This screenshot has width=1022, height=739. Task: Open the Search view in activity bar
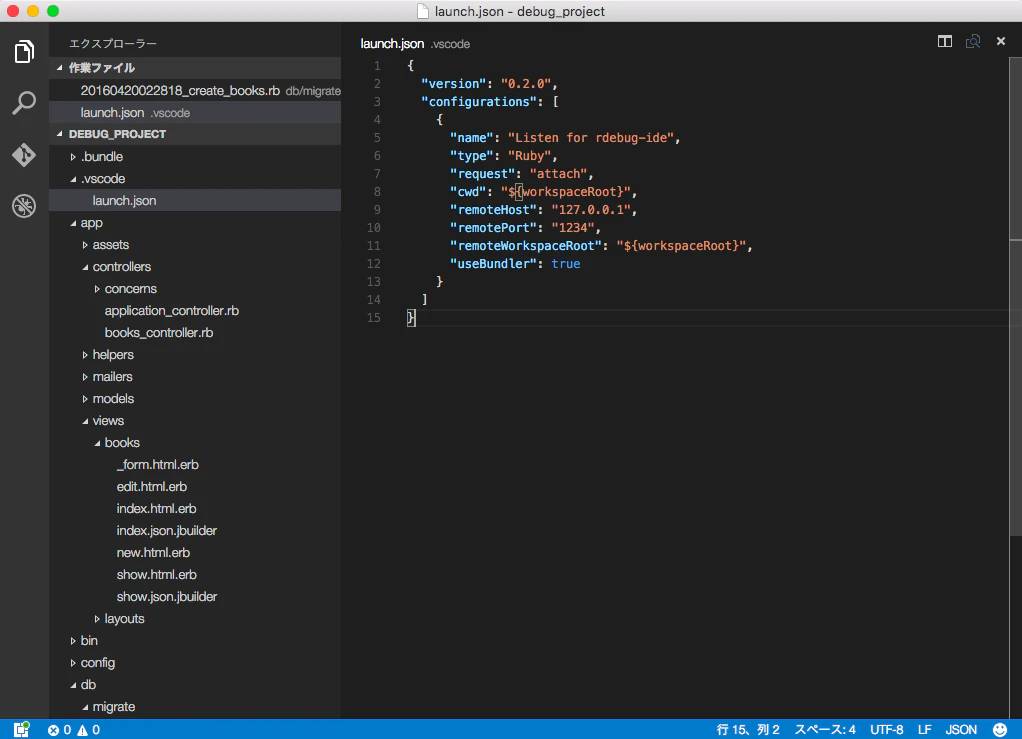tap(24, 103)
